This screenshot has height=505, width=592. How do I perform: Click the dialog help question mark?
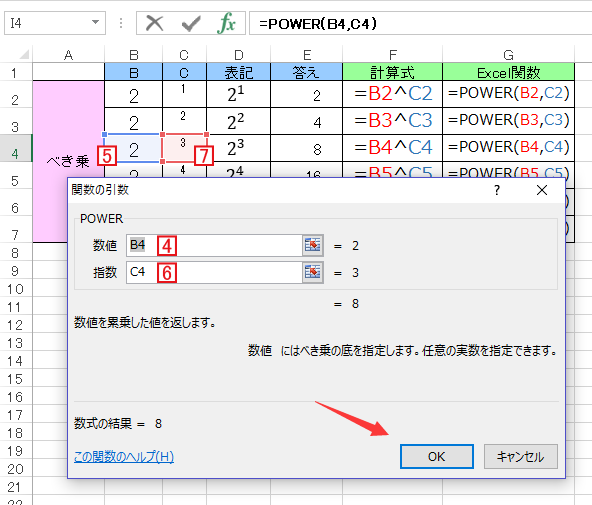(x=497, y=190)
